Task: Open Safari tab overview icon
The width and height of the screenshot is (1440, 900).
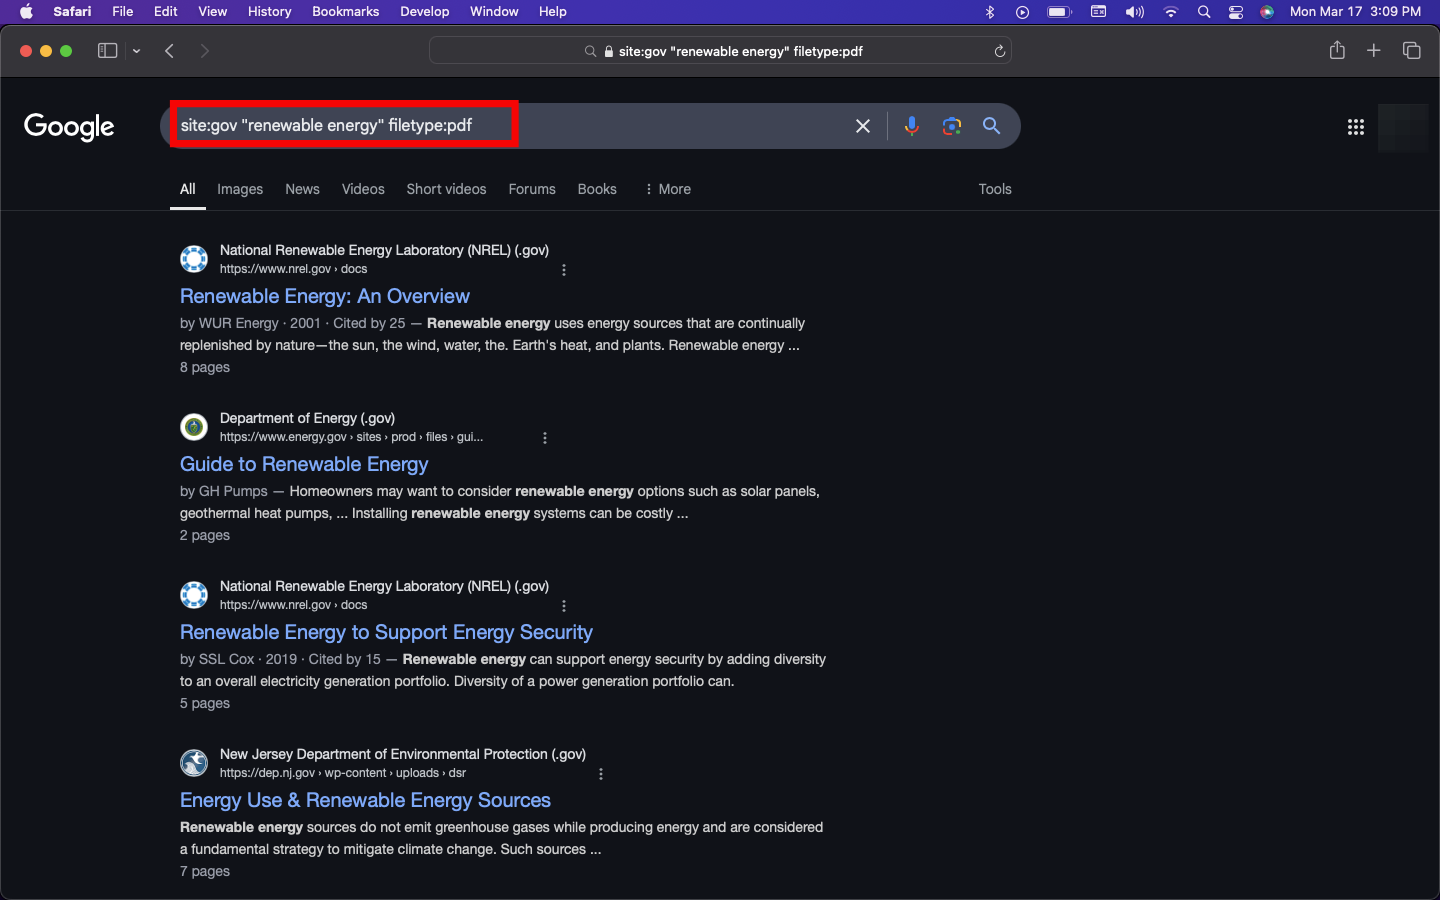Action: 1411,51
